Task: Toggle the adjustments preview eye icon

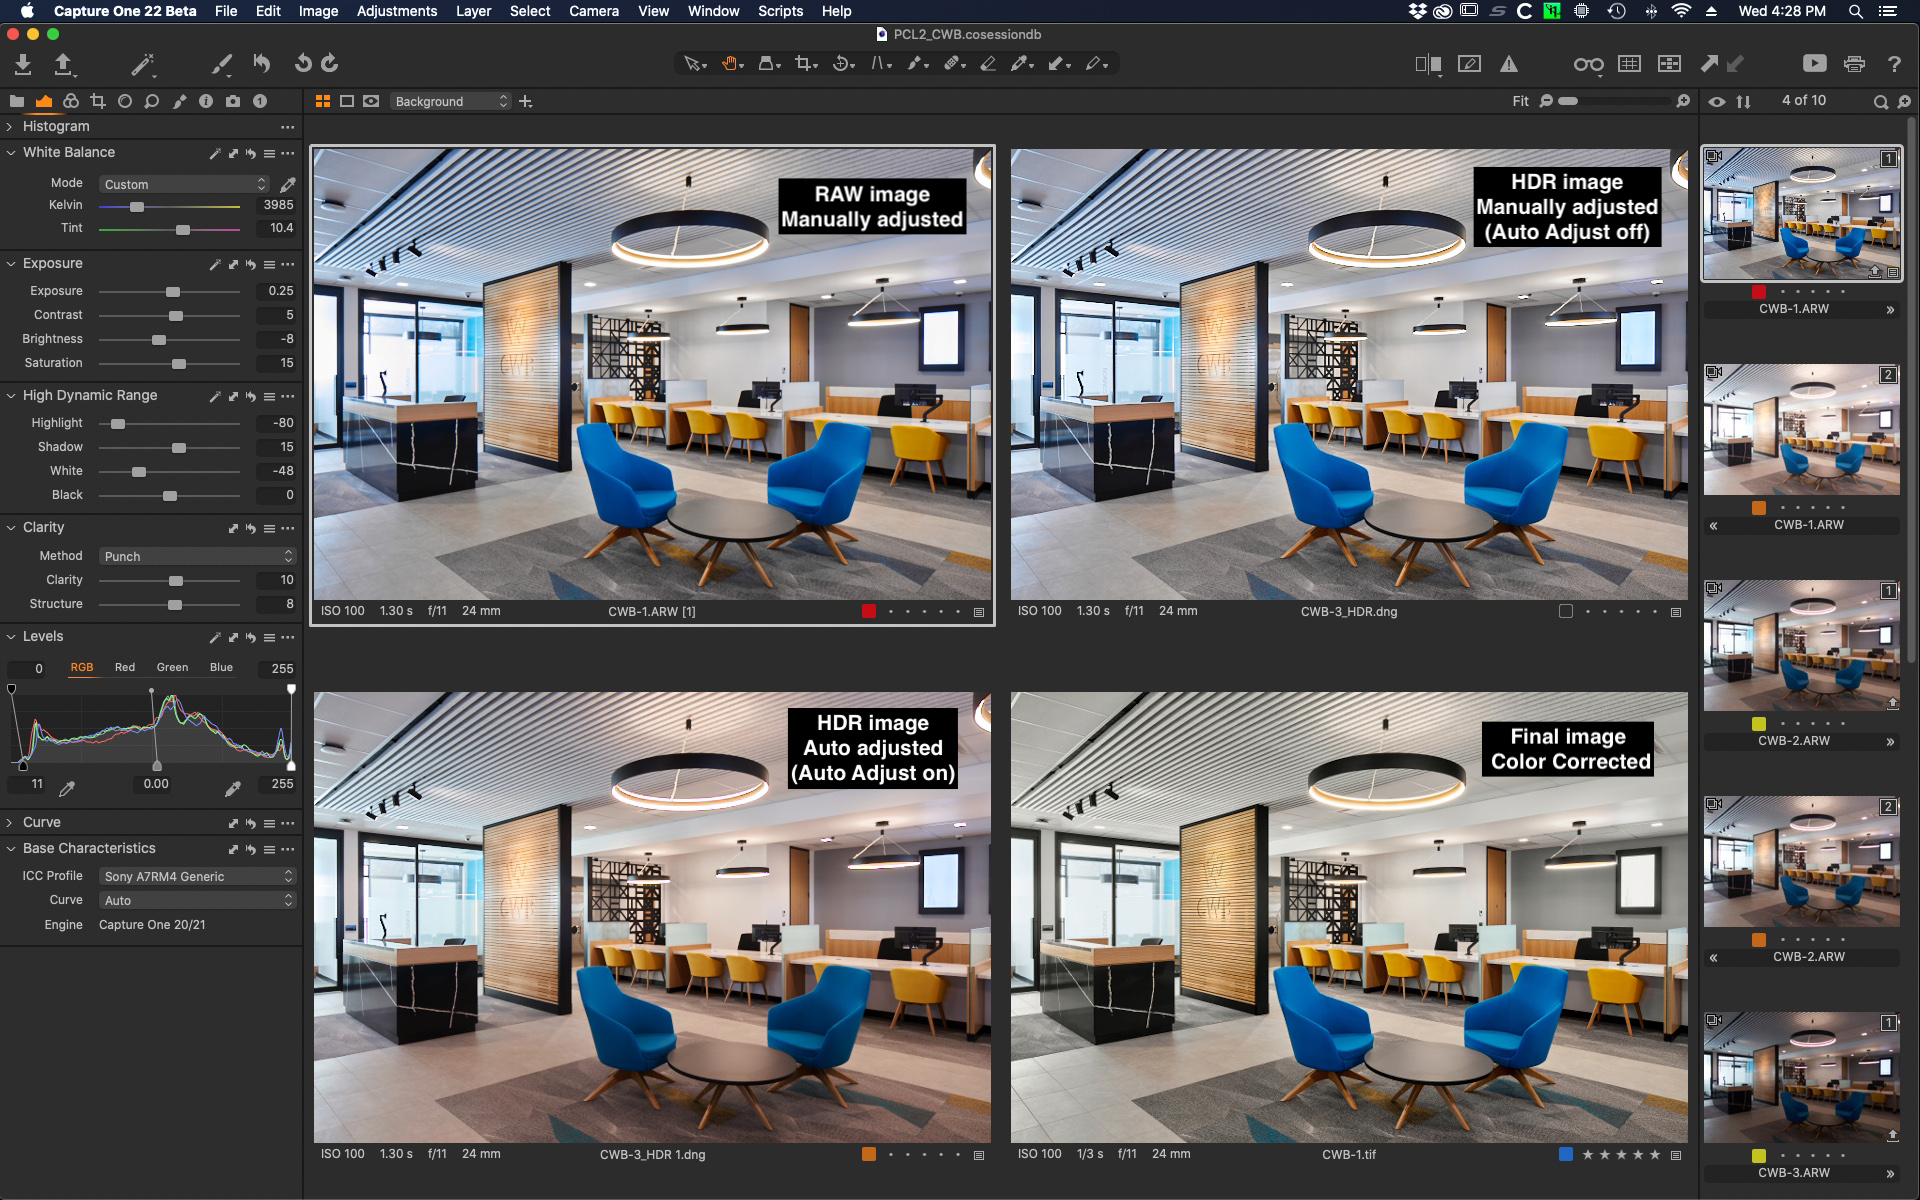Action: 1719,101
